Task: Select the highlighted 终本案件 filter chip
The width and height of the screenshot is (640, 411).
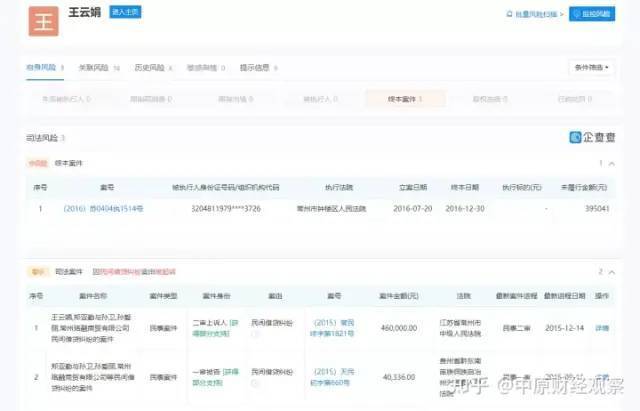Action: pyautogui.click(x=391, y=99)
